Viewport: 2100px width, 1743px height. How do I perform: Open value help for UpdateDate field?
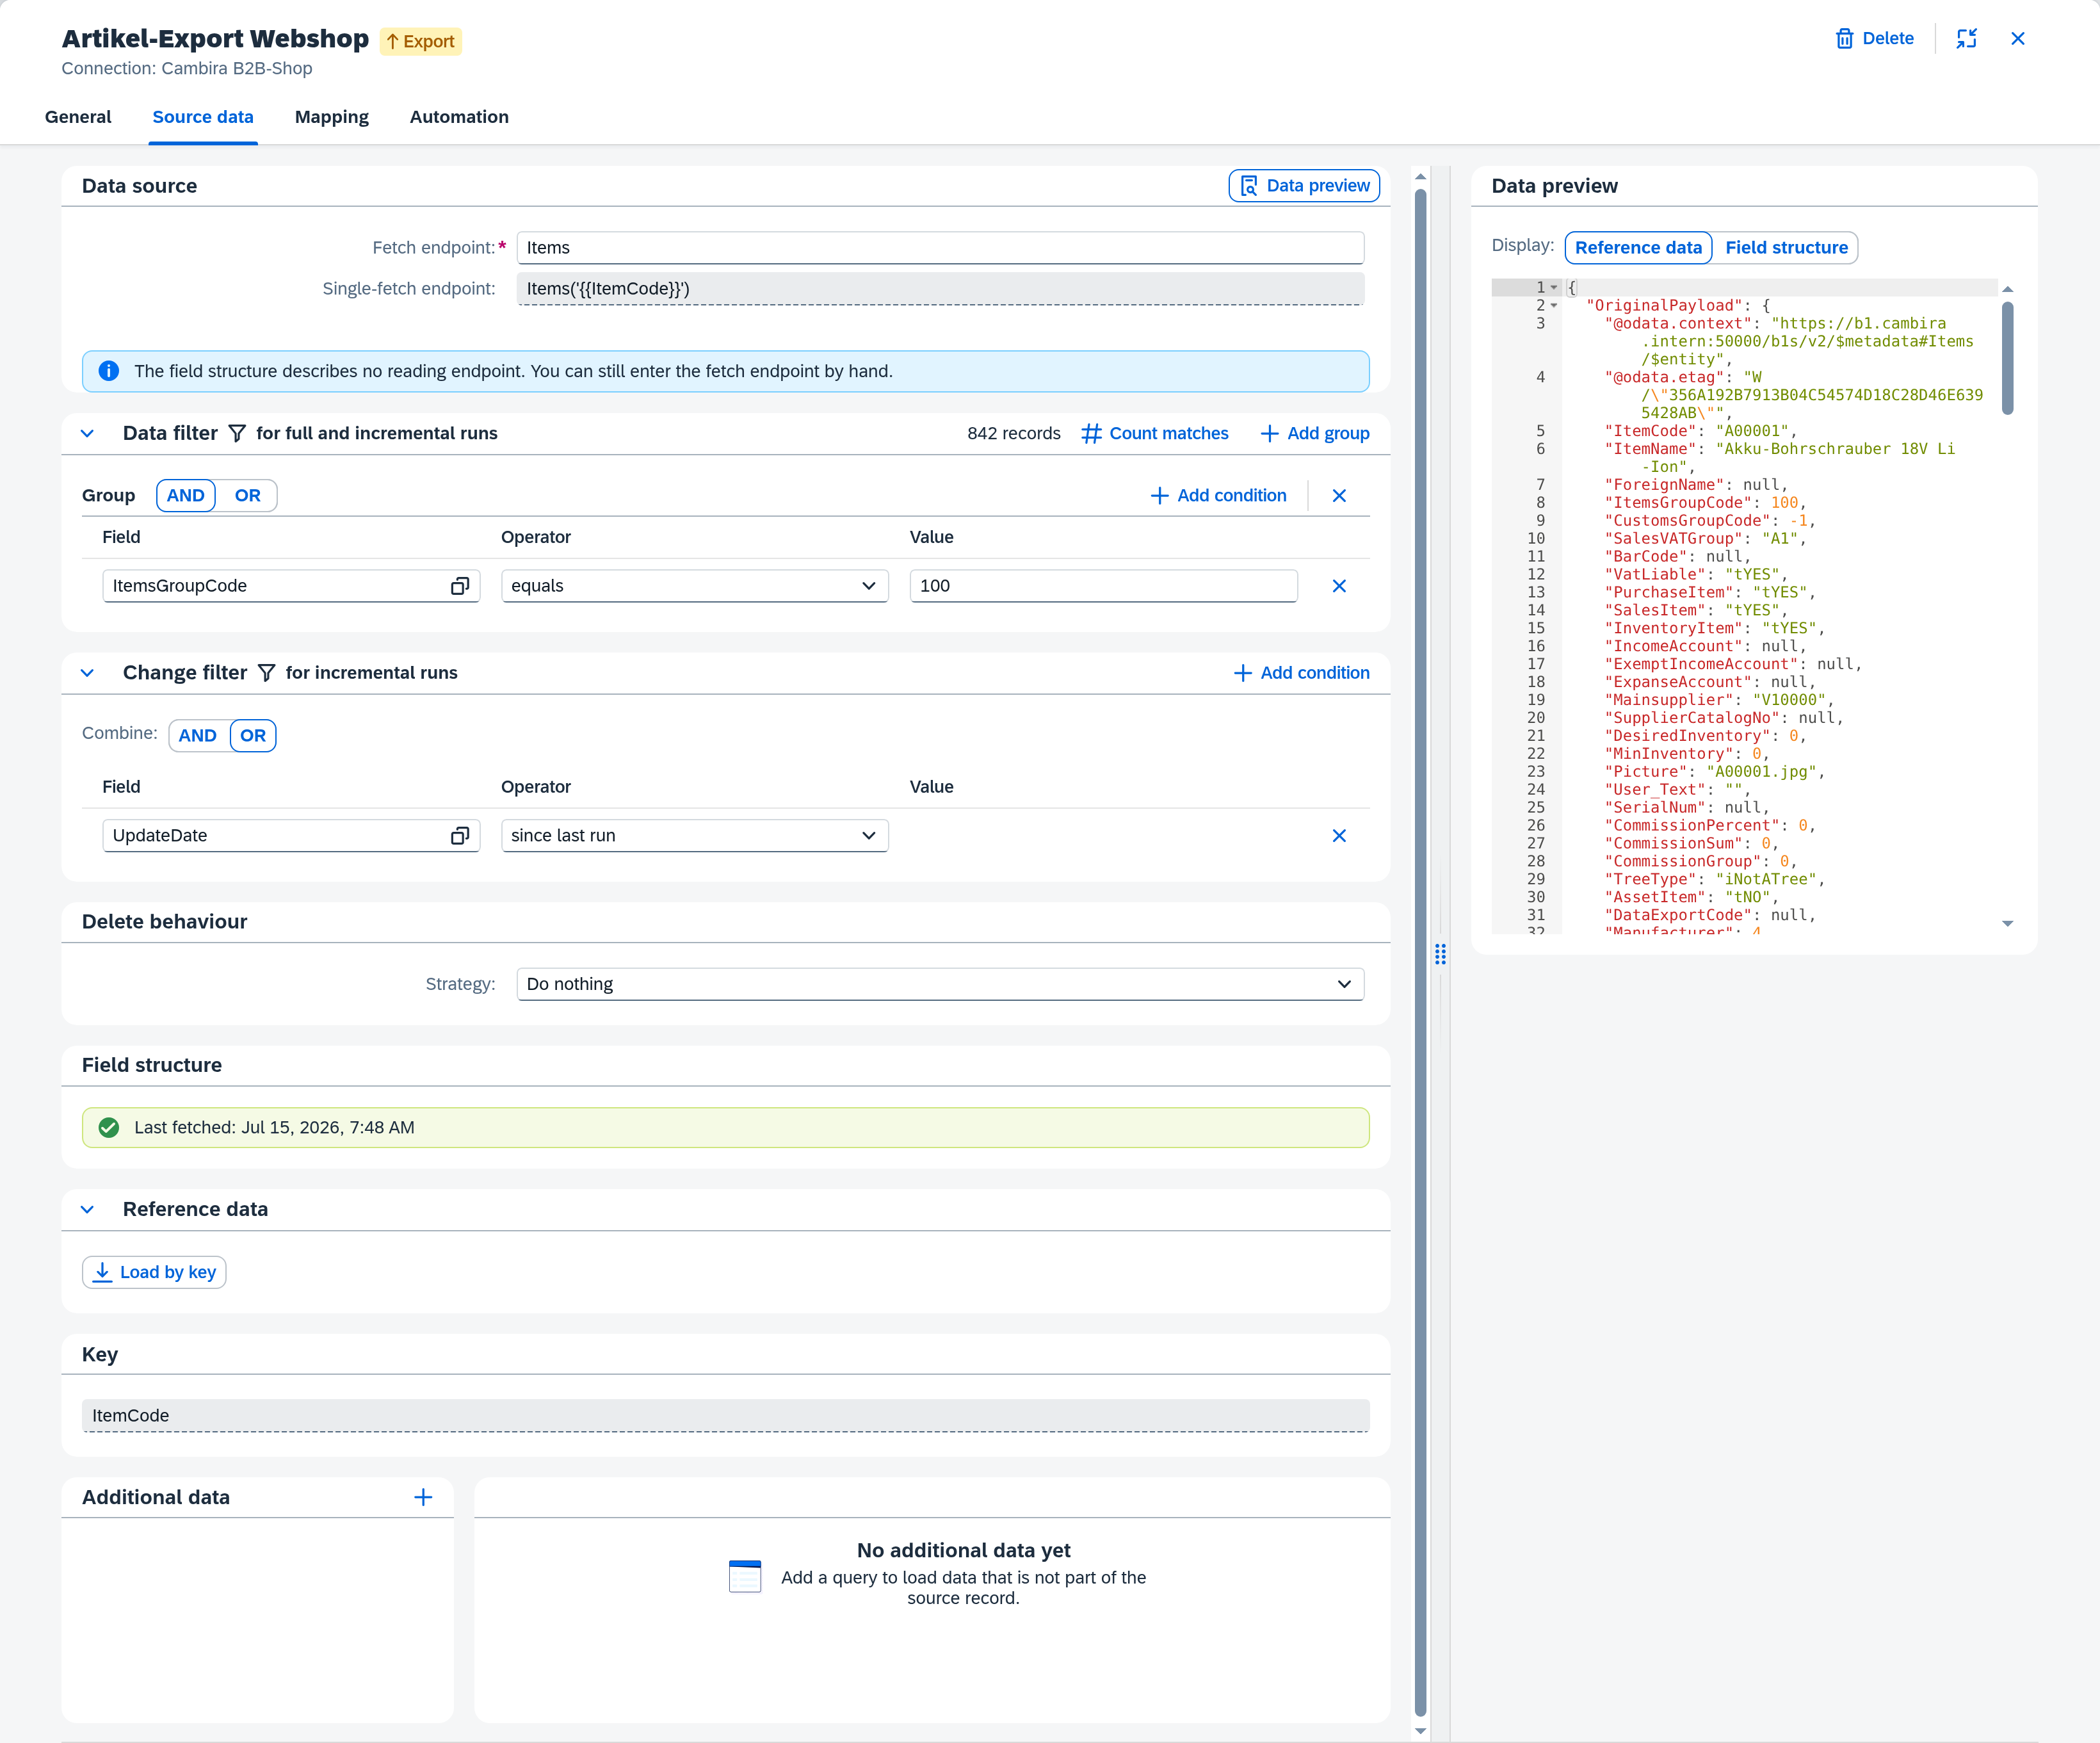pos(460,836)
